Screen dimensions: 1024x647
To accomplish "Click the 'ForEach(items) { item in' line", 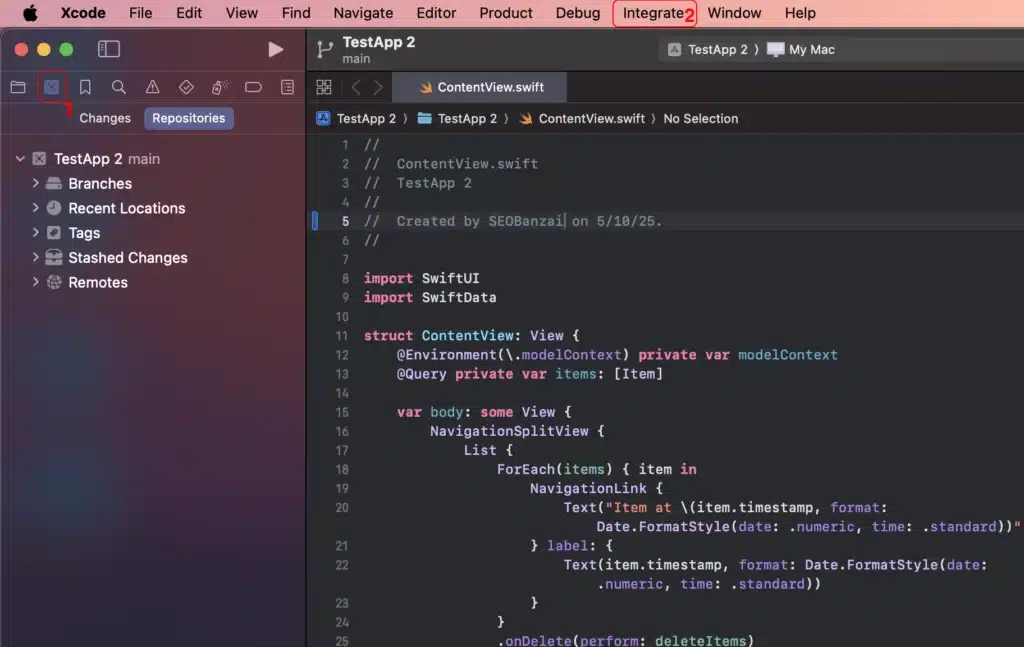I will point(596,469).
